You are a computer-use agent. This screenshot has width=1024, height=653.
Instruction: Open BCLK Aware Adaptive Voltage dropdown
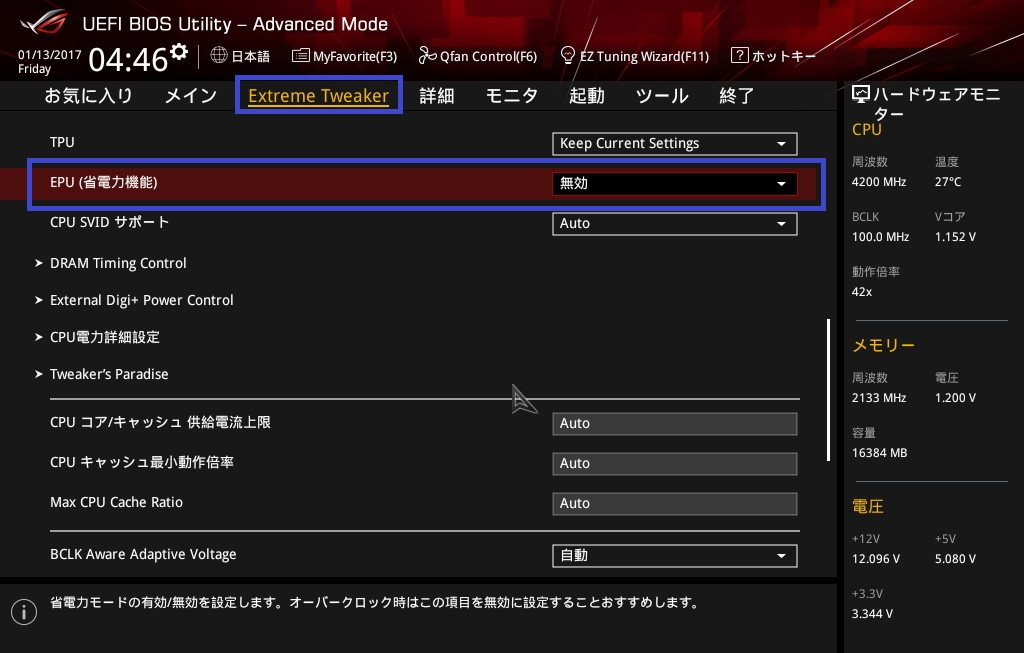[x=675, y=556]
